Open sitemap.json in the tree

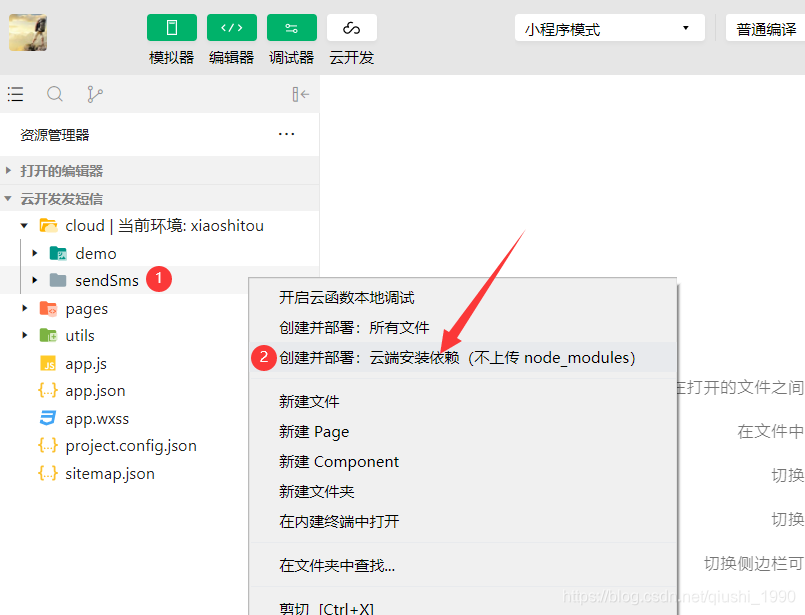point(110,474)
